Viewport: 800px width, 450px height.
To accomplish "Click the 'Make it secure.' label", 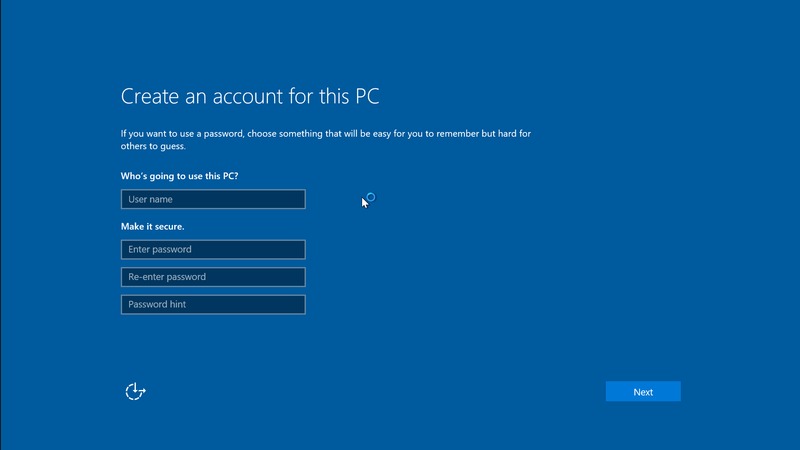I will coord(153,226).
